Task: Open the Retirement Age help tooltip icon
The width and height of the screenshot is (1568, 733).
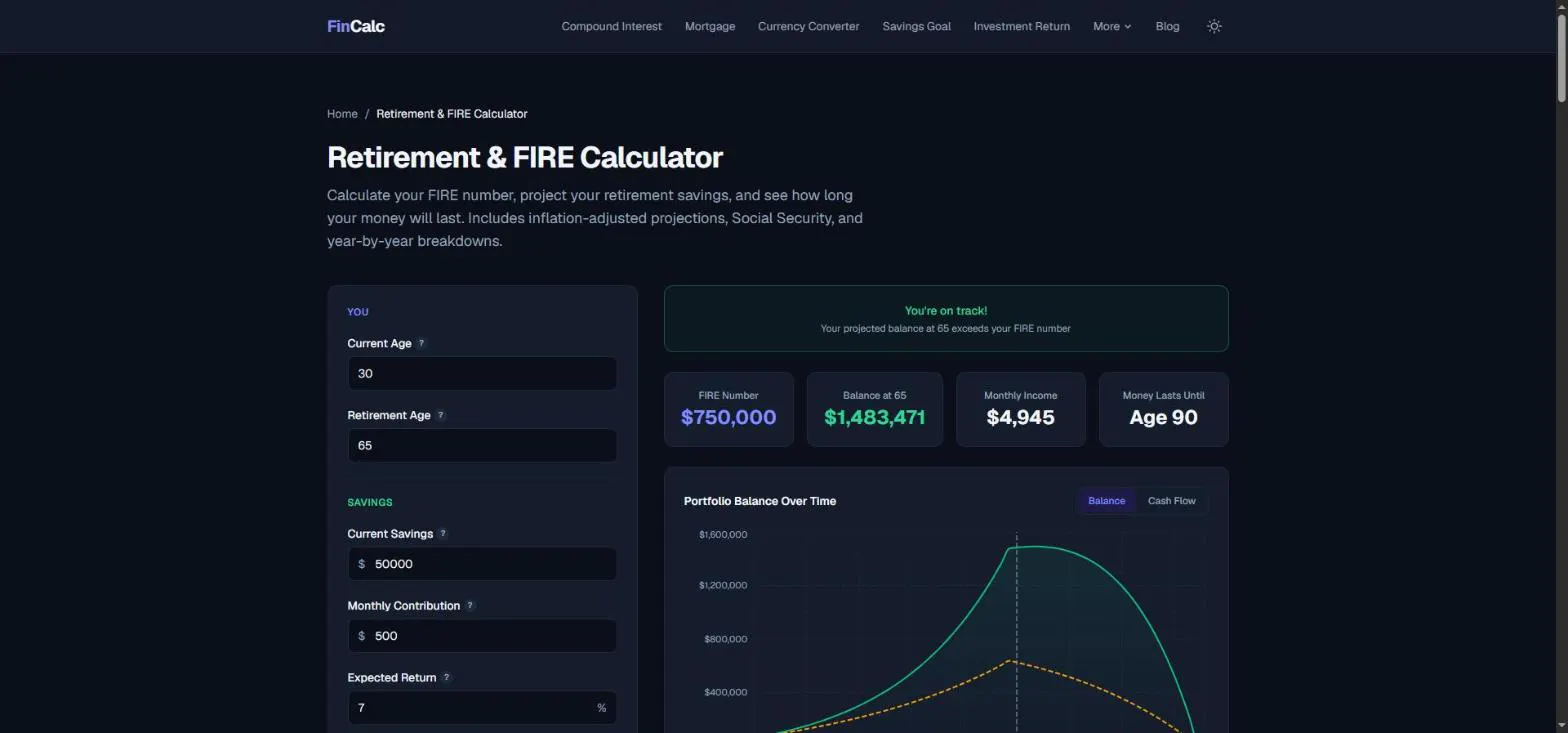Action: 440,415
